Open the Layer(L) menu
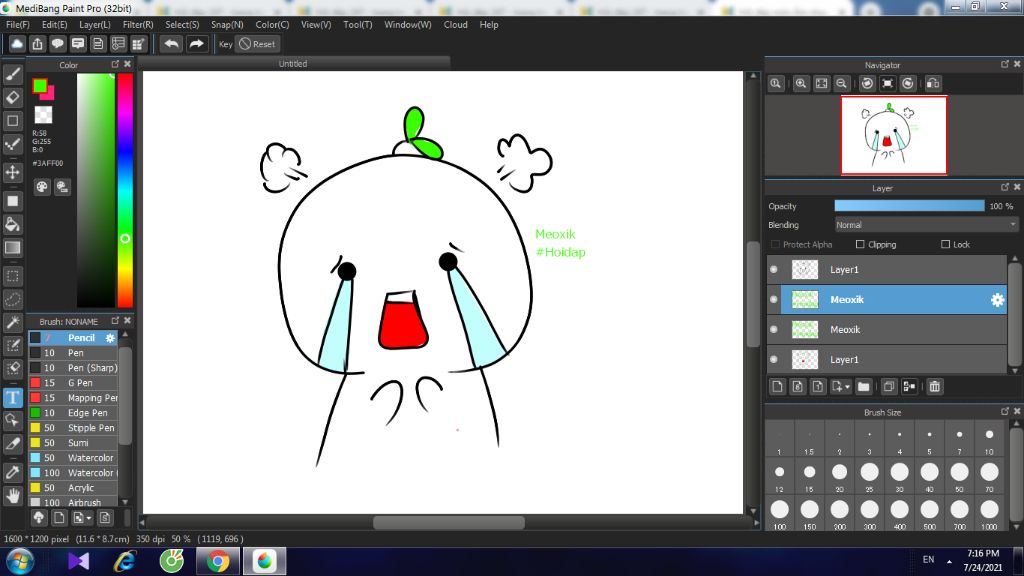Image resolution: width=1024 pixels, height=576 pixels. pyautogui.click(x=95, y=24)
